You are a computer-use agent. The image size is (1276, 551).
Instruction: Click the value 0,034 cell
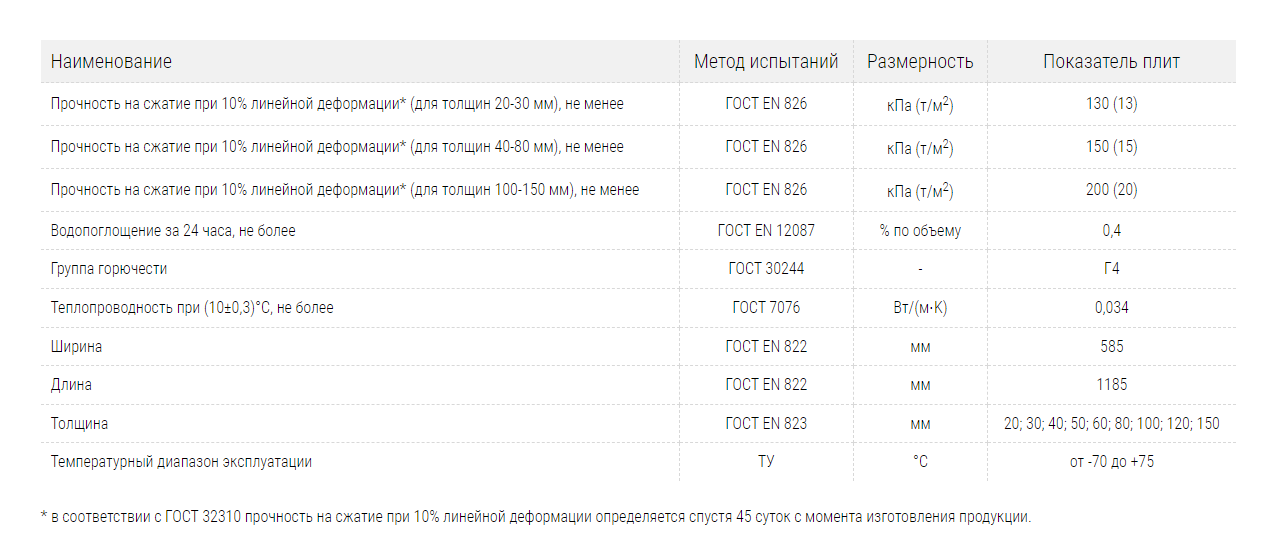[1112, 308]
